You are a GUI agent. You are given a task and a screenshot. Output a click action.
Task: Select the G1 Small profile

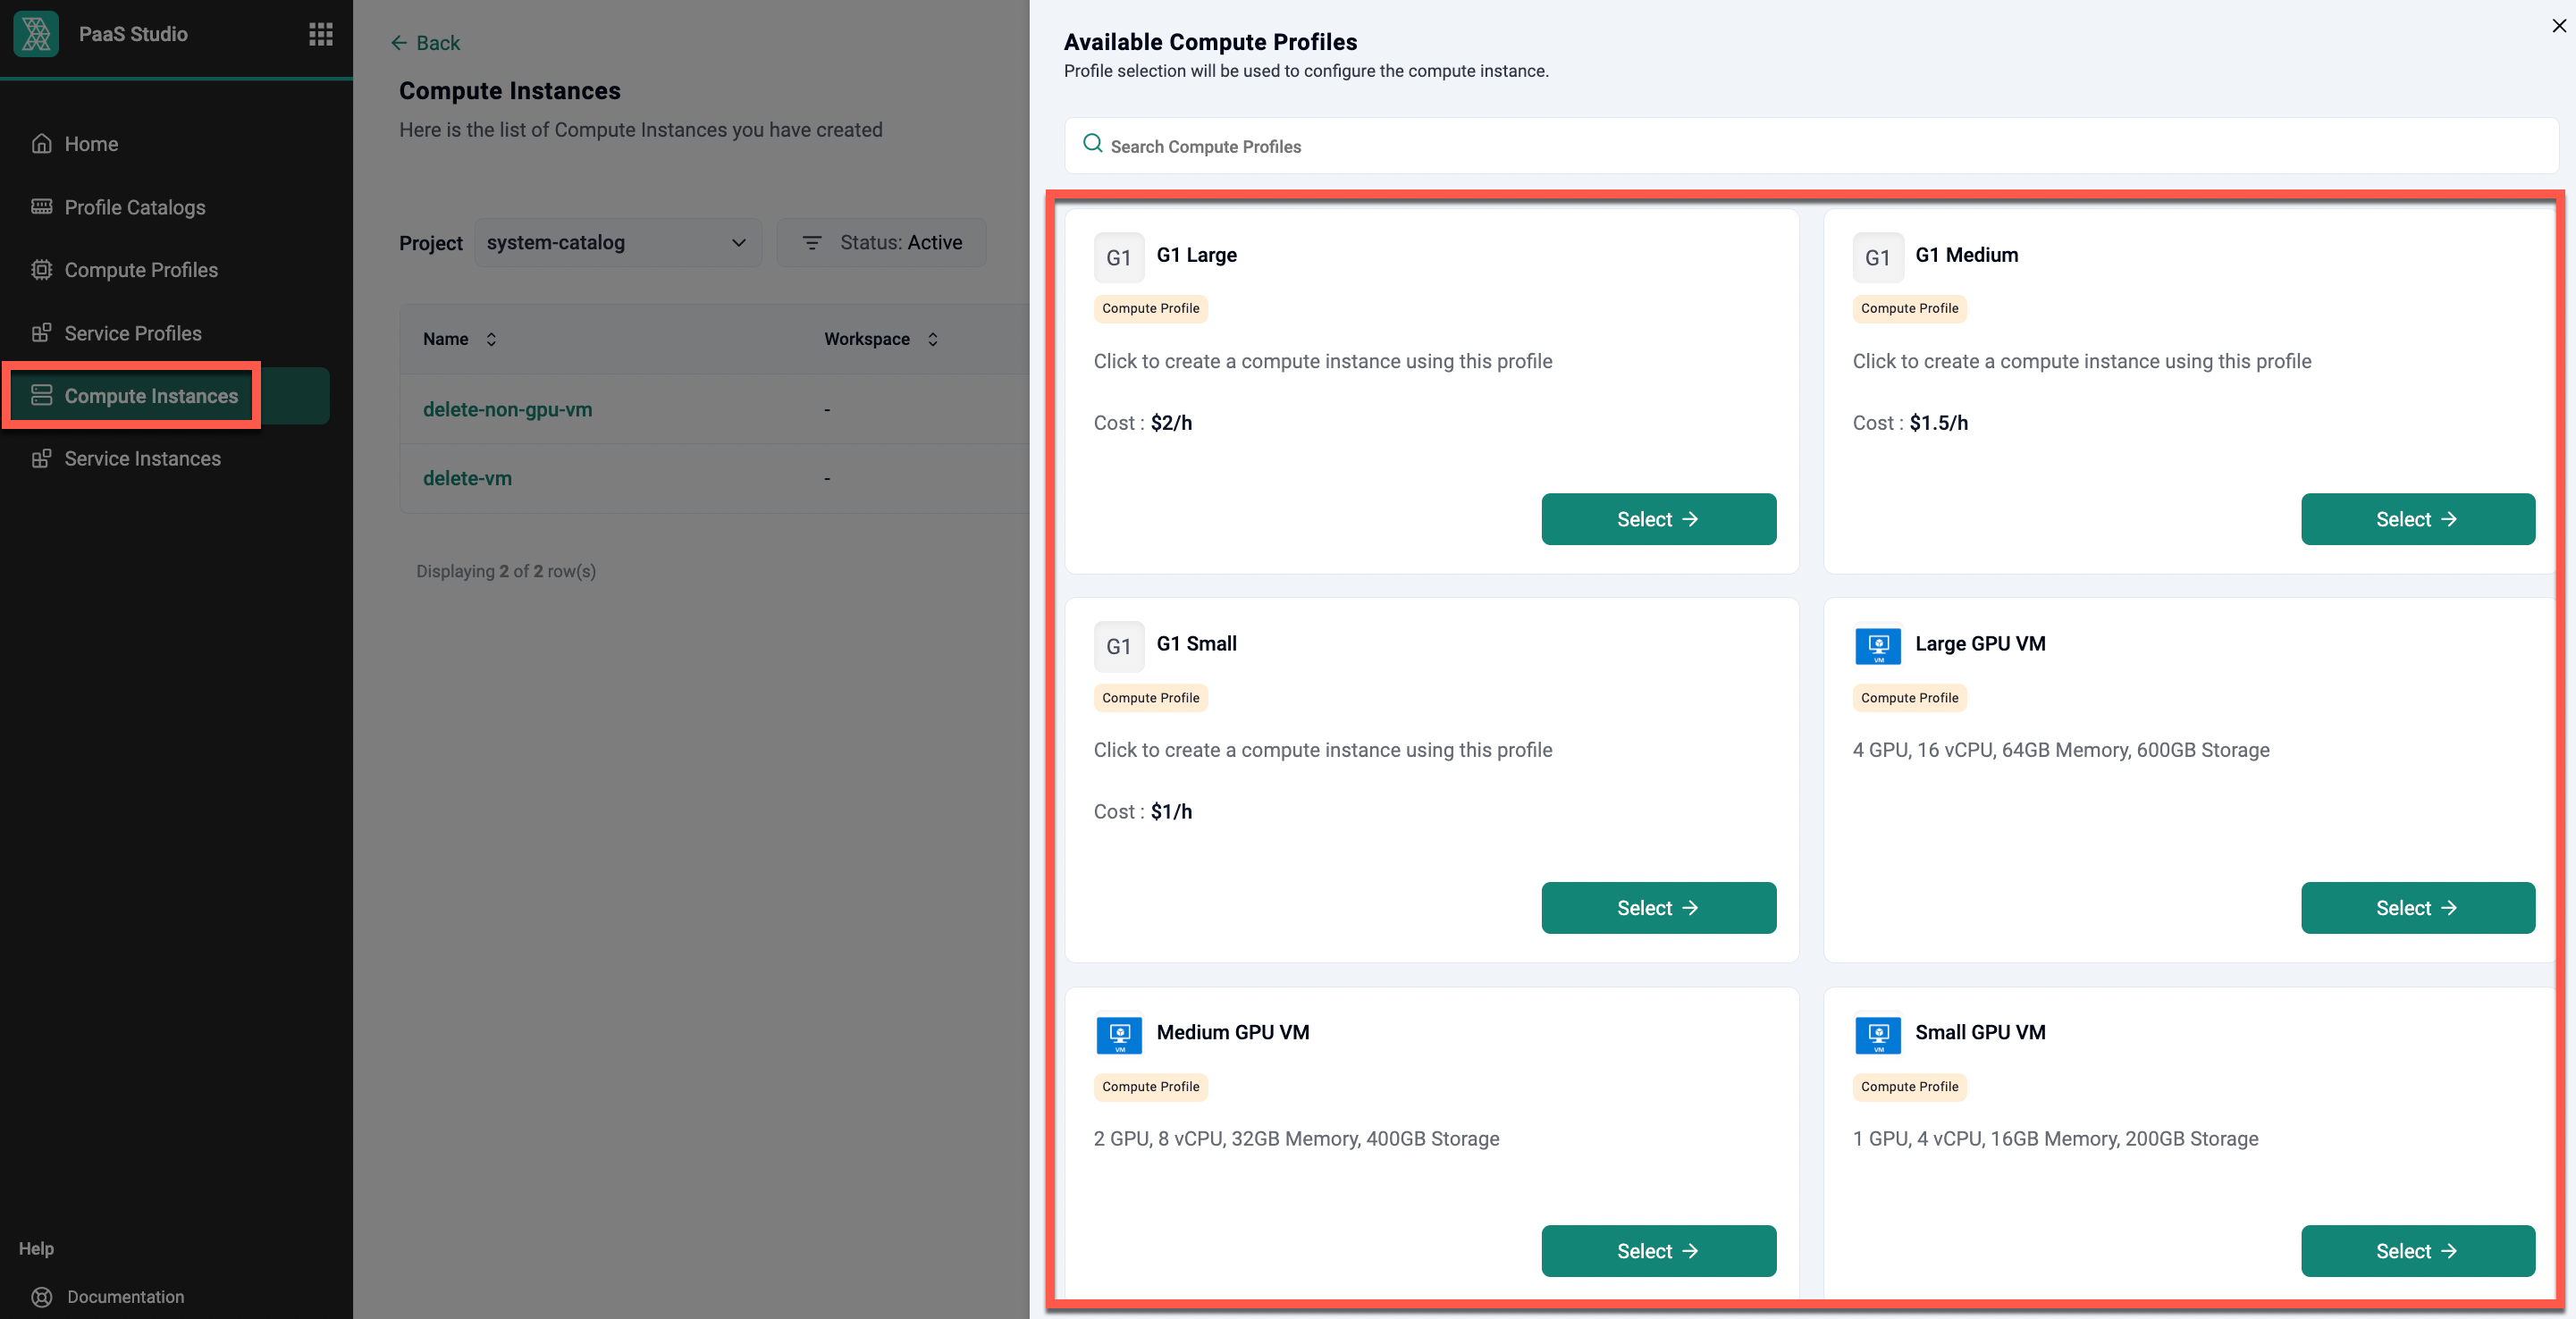point(1658,908)
